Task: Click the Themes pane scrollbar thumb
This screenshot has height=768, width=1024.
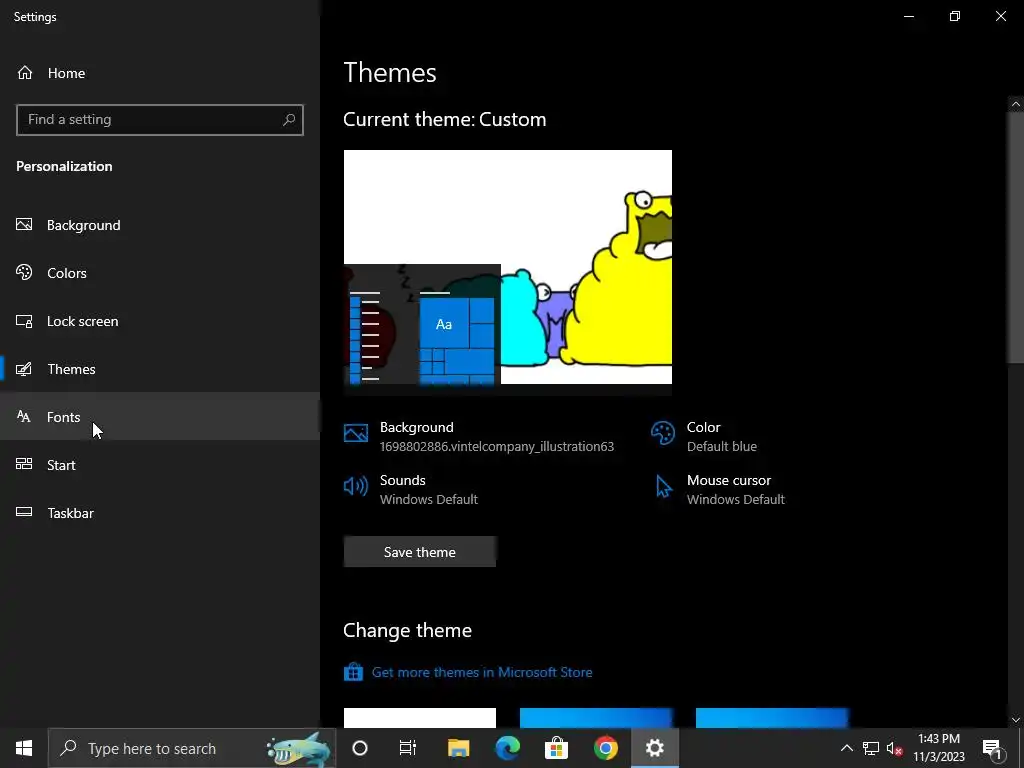Action: (x=1016, y=237)
